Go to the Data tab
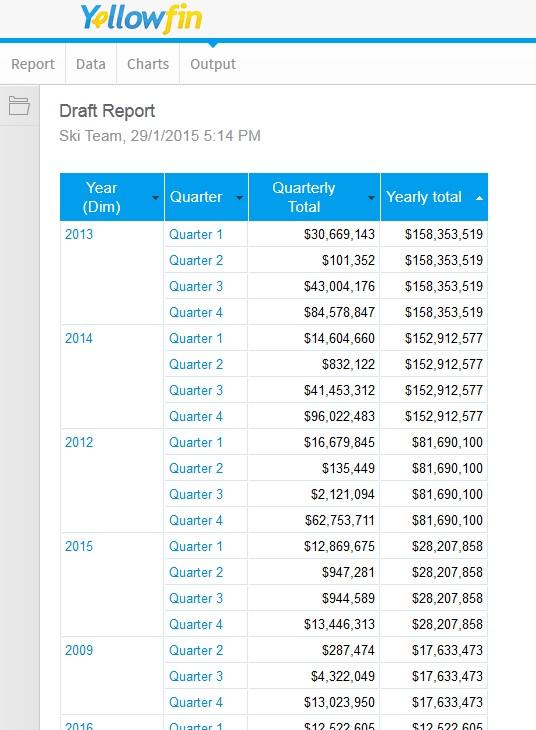 coord(91,64)
